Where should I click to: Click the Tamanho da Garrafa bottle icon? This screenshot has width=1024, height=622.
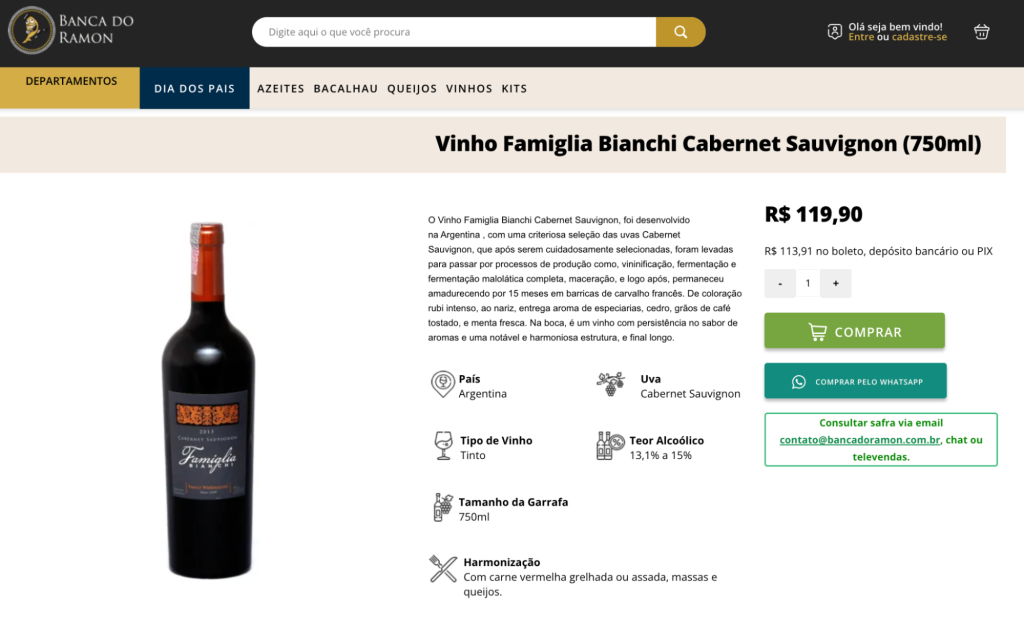coord(443,508)
